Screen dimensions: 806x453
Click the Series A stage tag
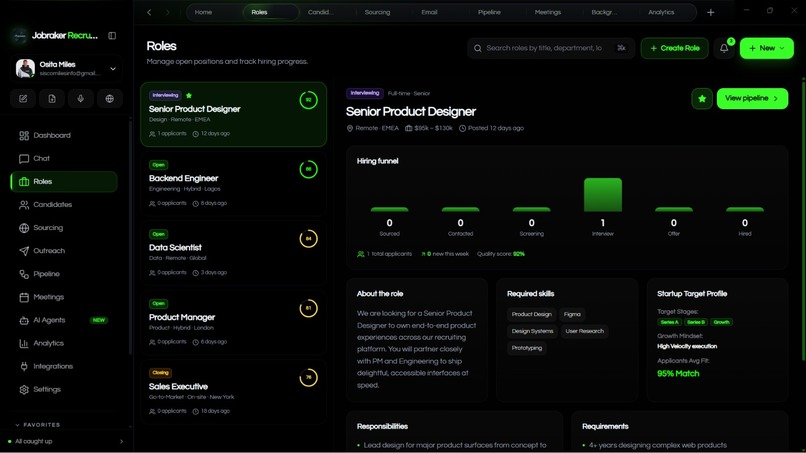[669, 322]
